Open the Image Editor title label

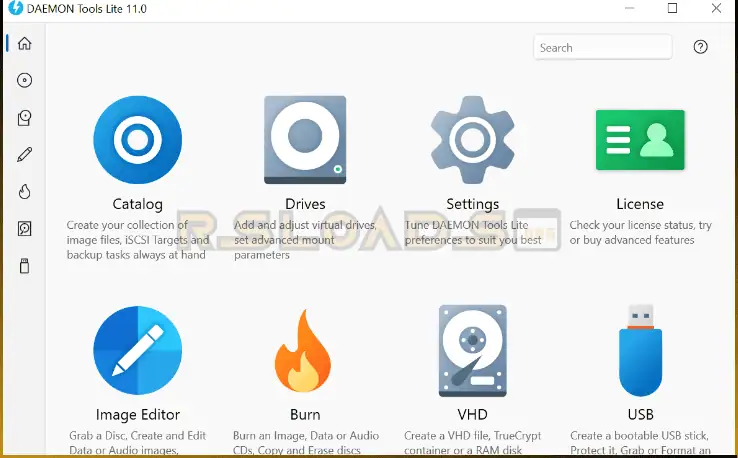pyautogui.click(x=137, y=415)
